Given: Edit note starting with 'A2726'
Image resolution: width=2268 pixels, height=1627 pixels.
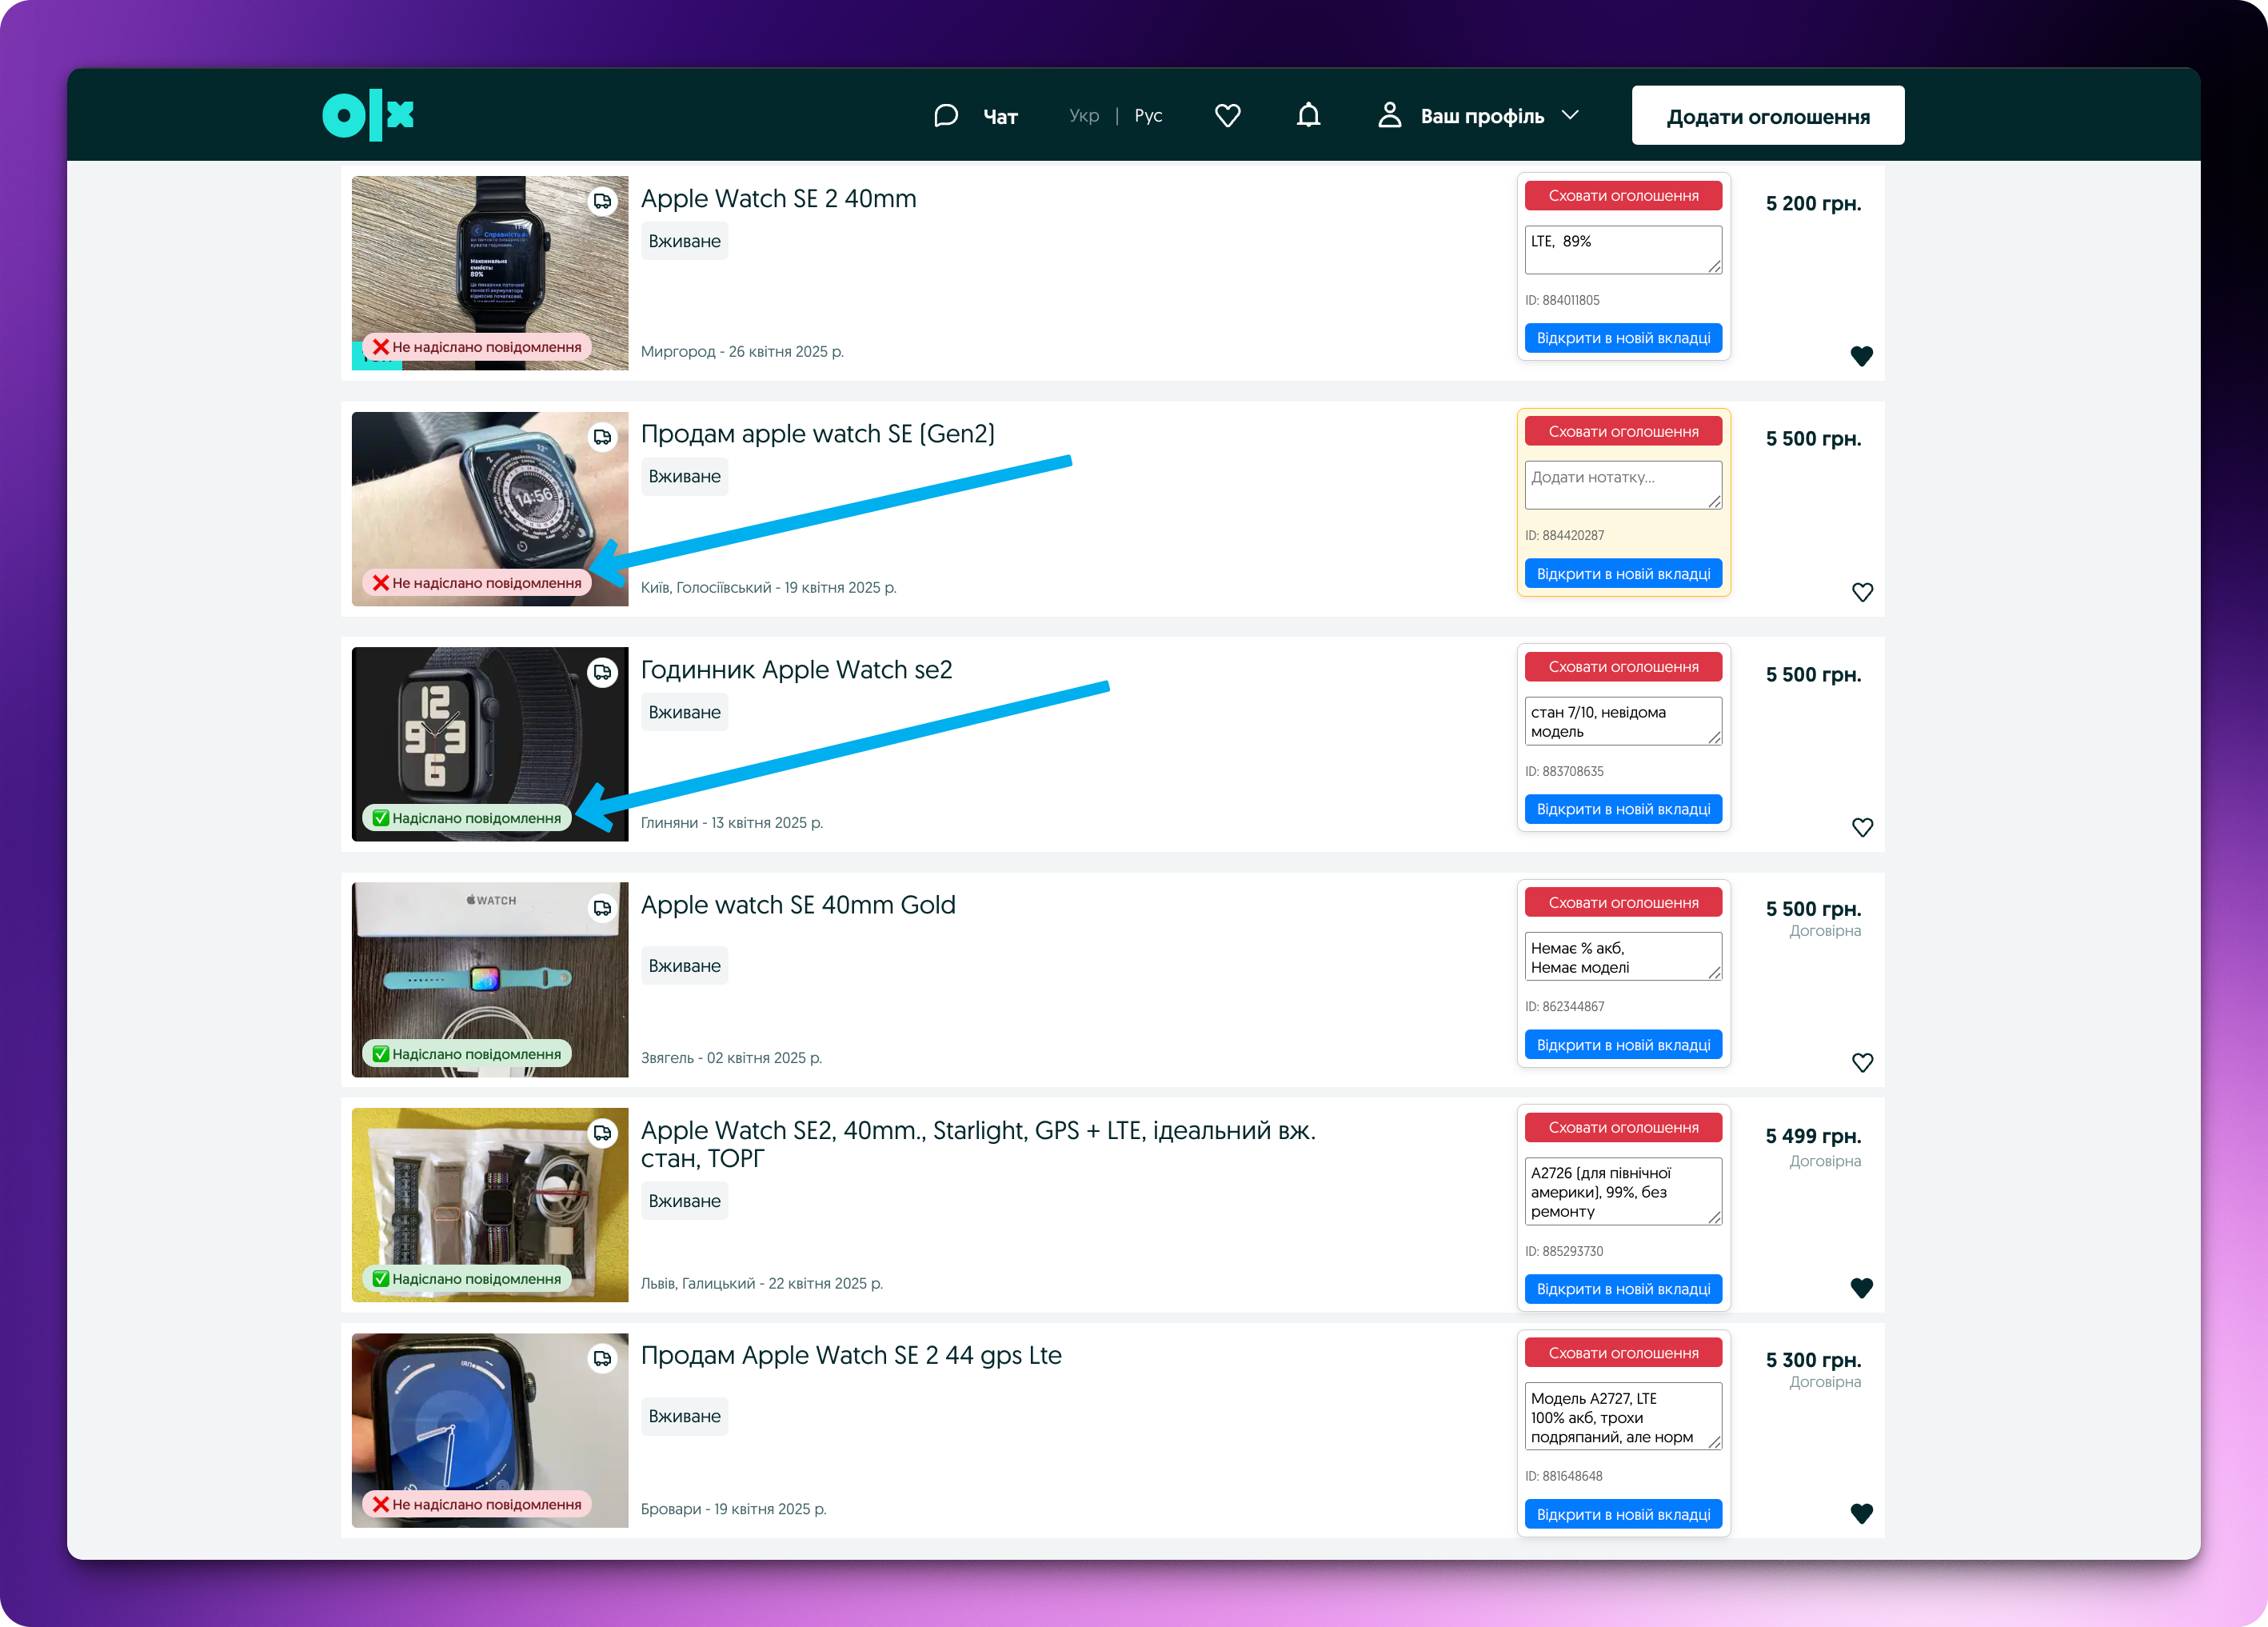Looking at the screenshot, I should coord(1623,1191).
